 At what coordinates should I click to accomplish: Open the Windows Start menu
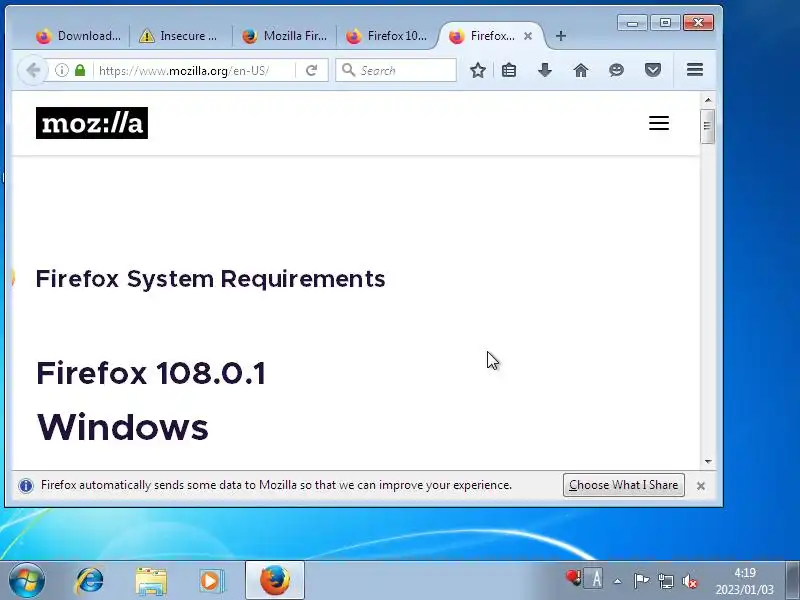[x=27, y=580]
